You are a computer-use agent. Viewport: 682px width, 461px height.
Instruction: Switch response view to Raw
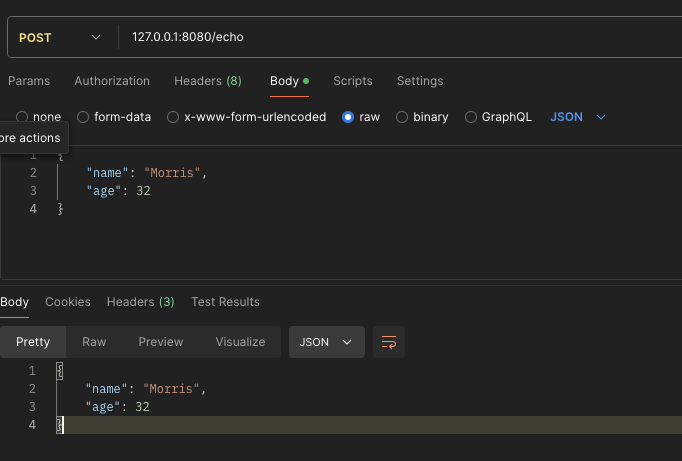click(94, 342)
